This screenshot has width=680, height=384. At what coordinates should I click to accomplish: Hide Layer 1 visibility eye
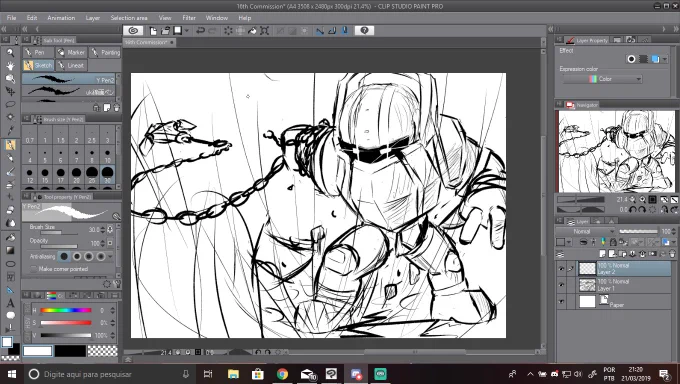click(x=562, y=285)
